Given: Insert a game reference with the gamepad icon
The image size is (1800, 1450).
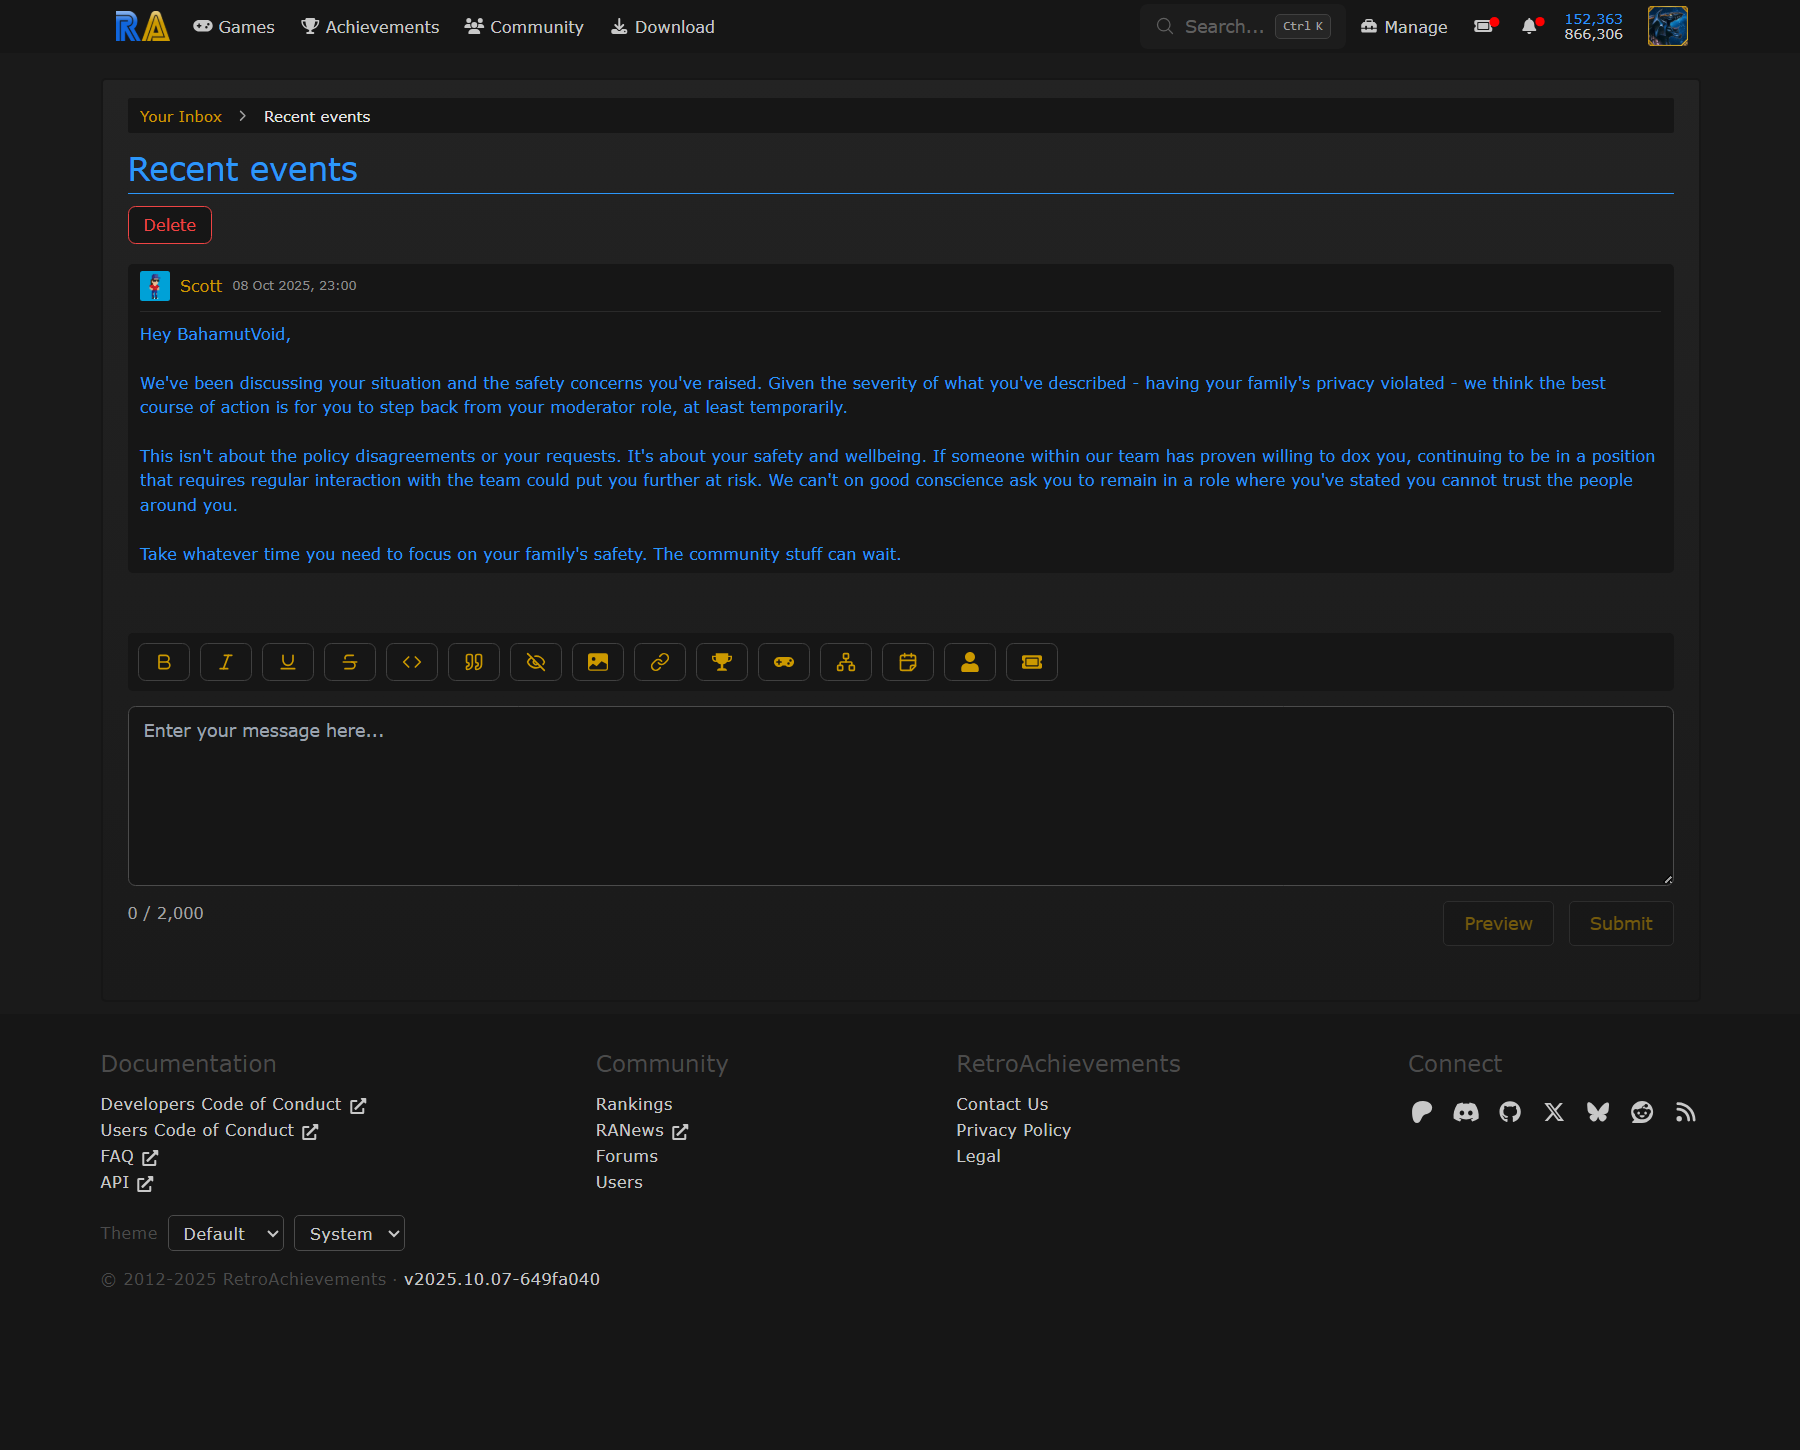Looking at the screenshot, I should point(784,662).
